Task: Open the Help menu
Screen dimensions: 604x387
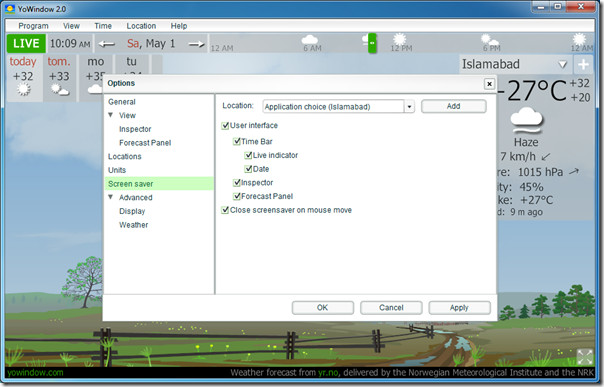Action: pyautogui.click(x=179, y=26)
